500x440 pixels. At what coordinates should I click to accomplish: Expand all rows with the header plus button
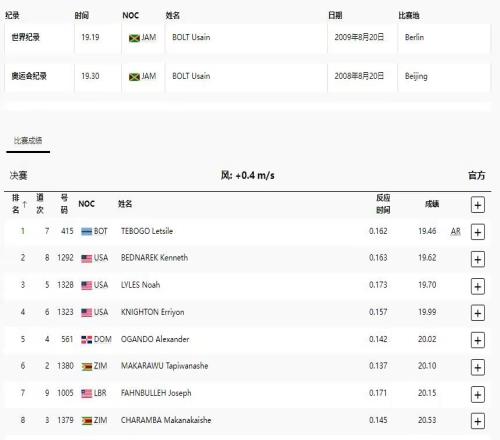coord(478,205)
